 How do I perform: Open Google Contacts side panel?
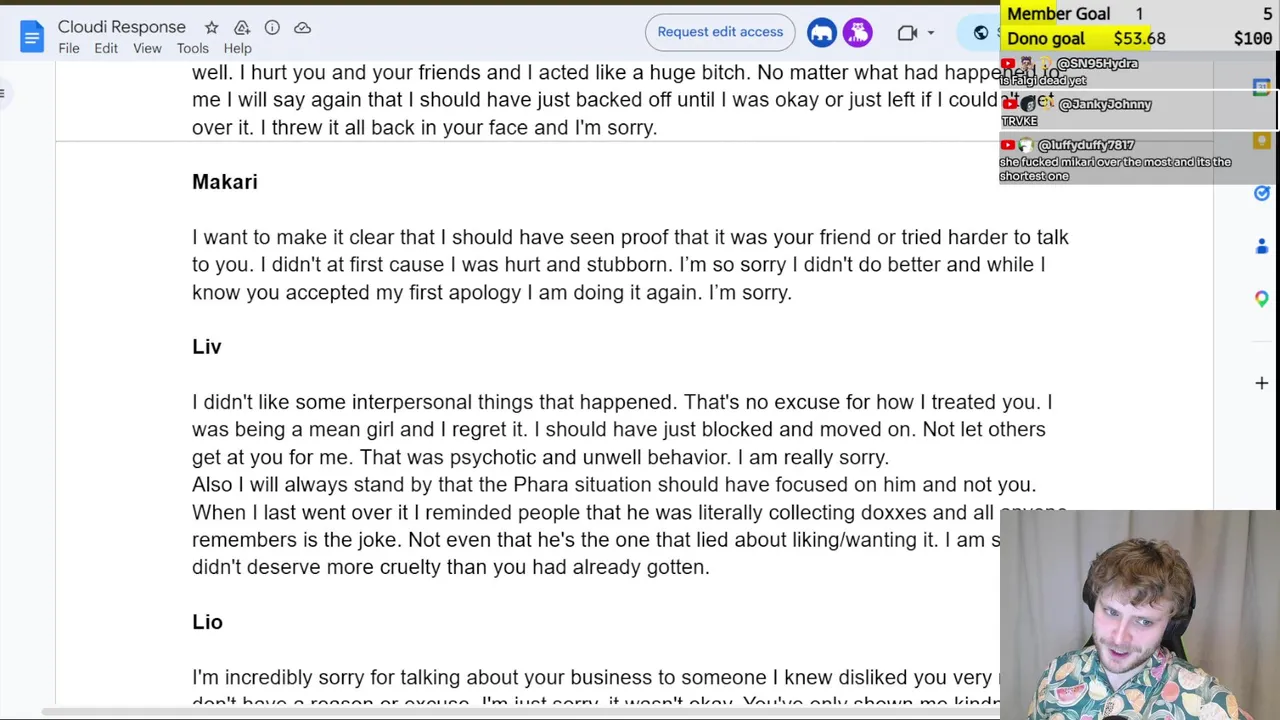coord(1262,246)
